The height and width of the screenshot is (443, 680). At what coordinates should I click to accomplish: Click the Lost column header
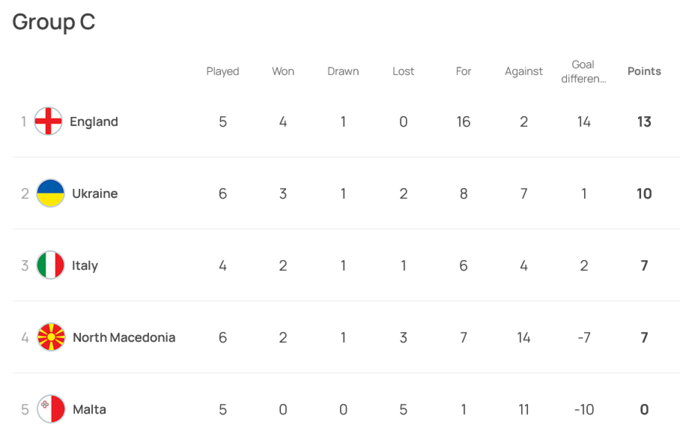[403, 71]
